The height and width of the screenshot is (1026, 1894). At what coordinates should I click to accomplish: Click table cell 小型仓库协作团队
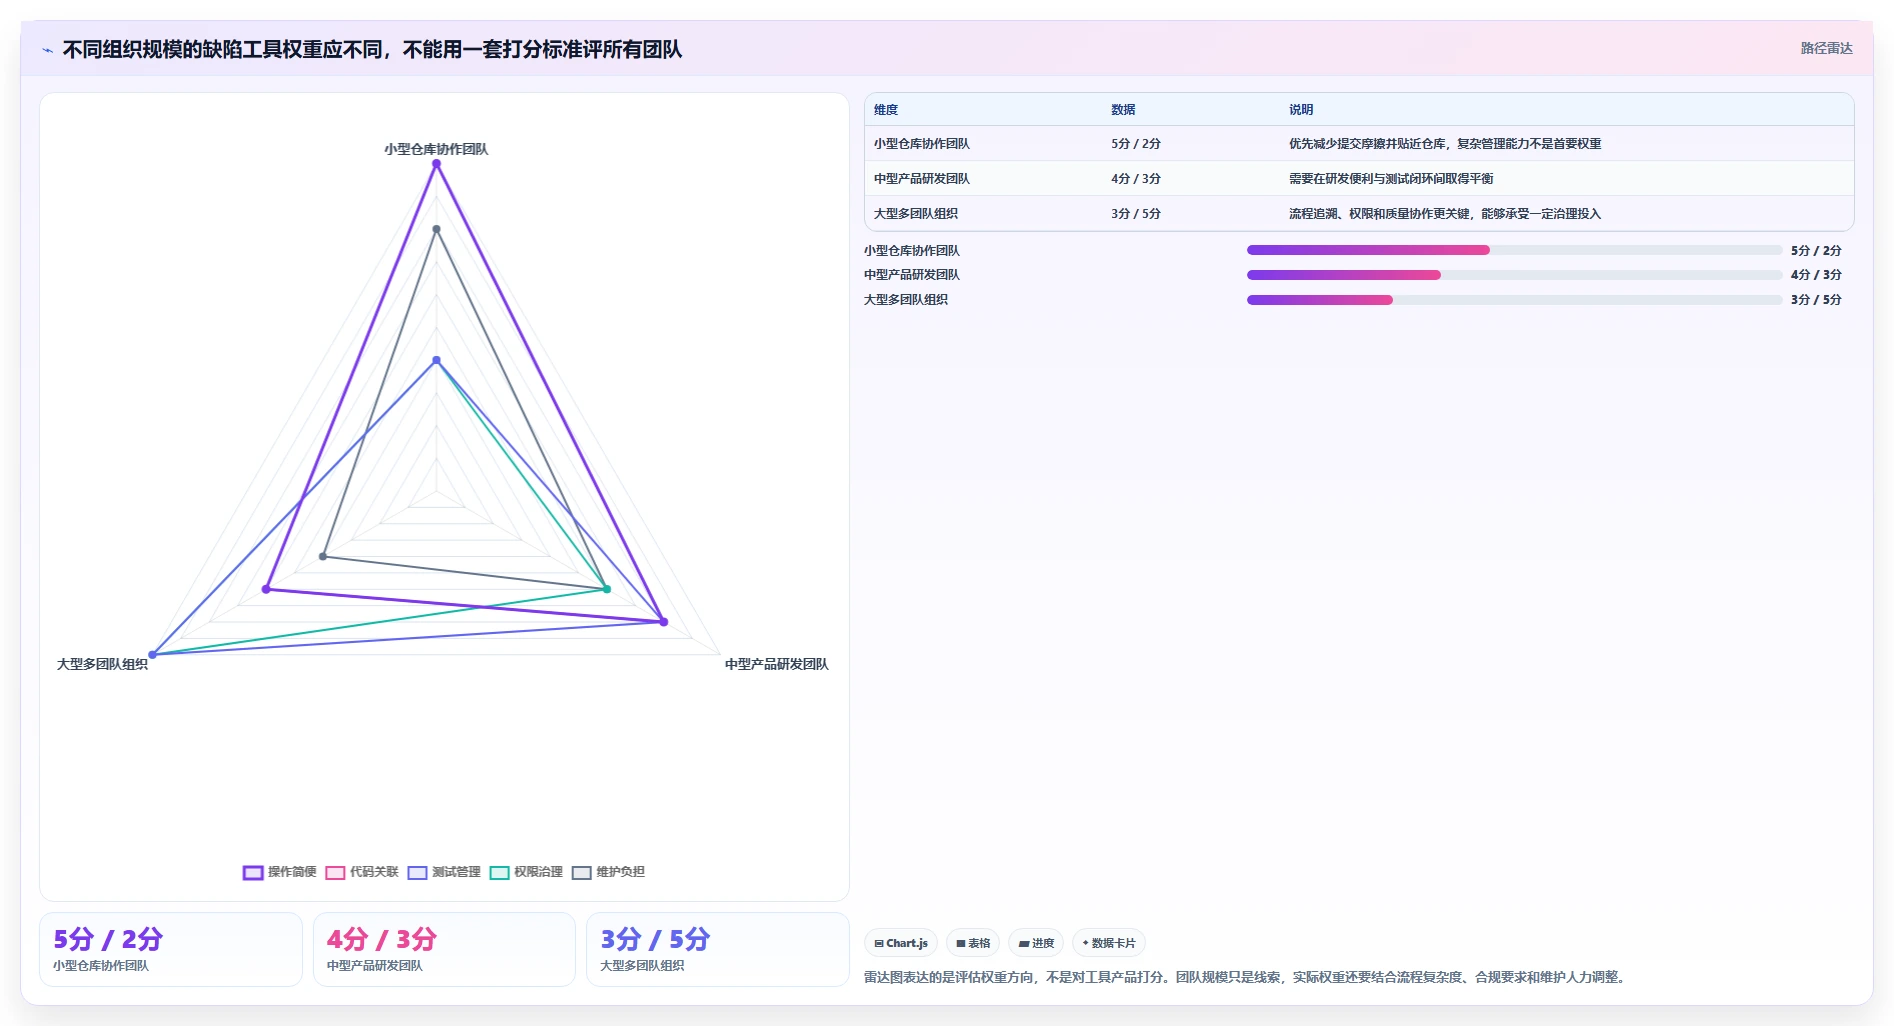pyautogui.click(x=922, y=144)
